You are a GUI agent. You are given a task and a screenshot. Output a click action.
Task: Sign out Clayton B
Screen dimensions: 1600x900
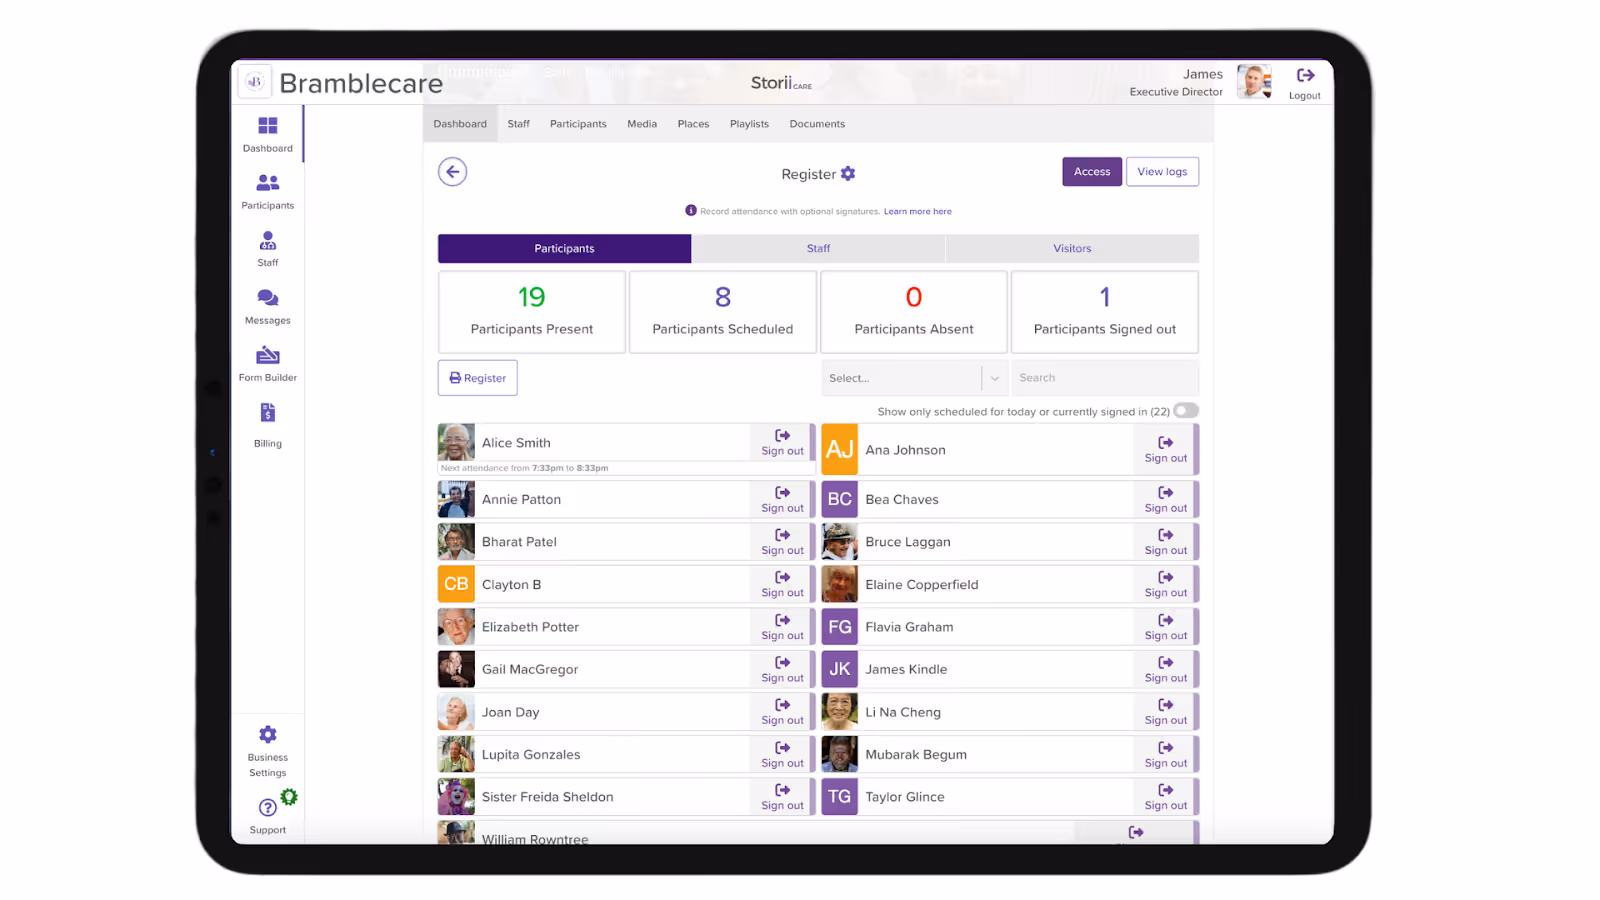point(782,584)
